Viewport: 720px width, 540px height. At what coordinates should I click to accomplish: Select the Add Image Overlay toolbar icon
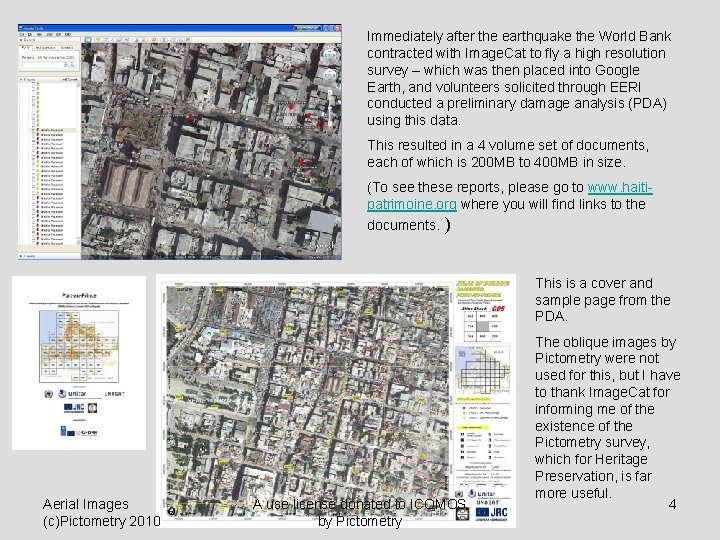coord(119,40)
